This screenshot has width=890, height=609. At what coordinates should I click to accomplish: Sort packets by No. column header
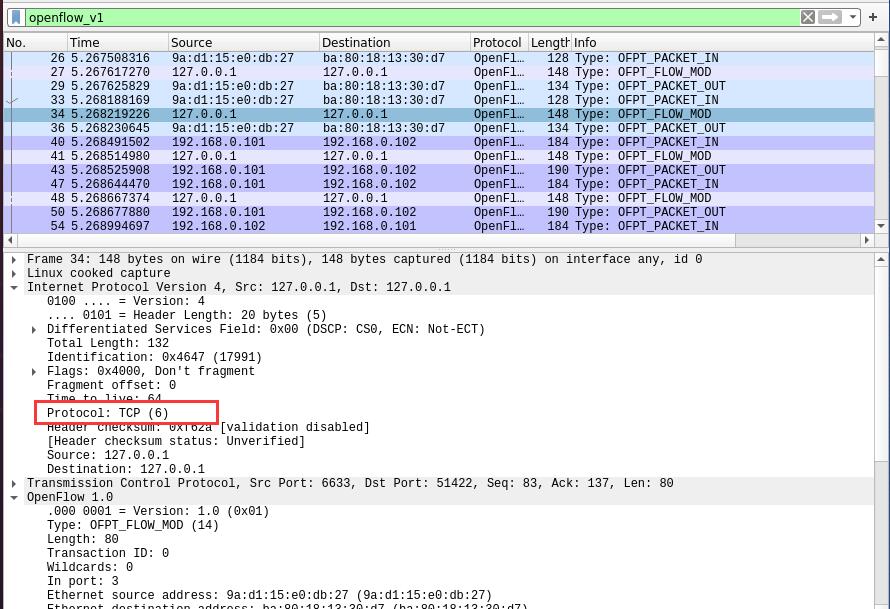click(x=35, y=43)
